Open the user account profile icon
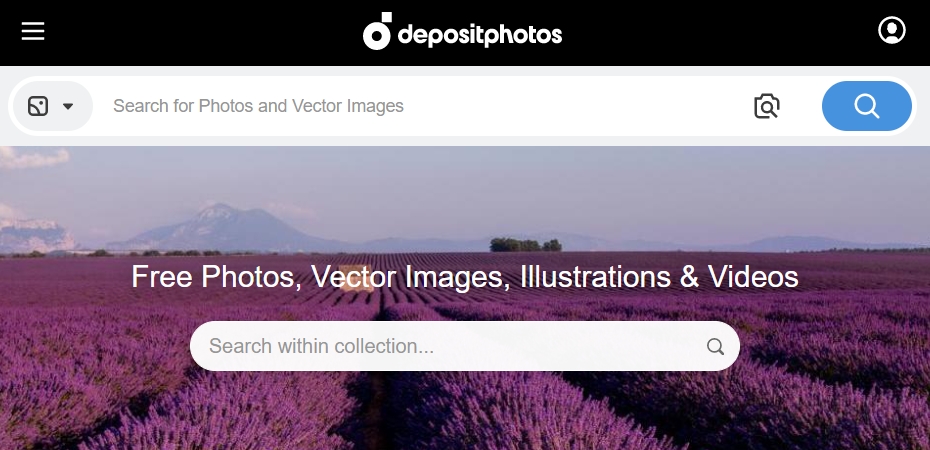This screenshot has width=930, height=450. click(891, 31)
